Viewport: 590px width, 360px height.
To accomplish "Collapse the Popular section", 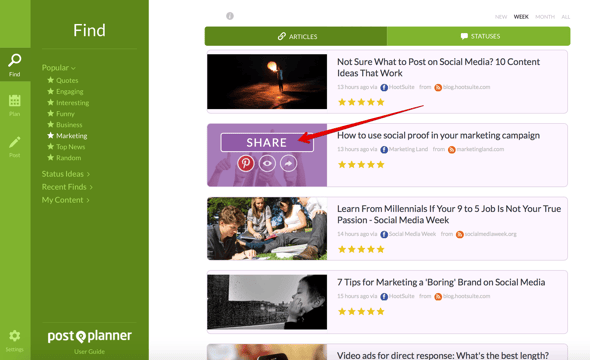I will [x=59, y=68].
